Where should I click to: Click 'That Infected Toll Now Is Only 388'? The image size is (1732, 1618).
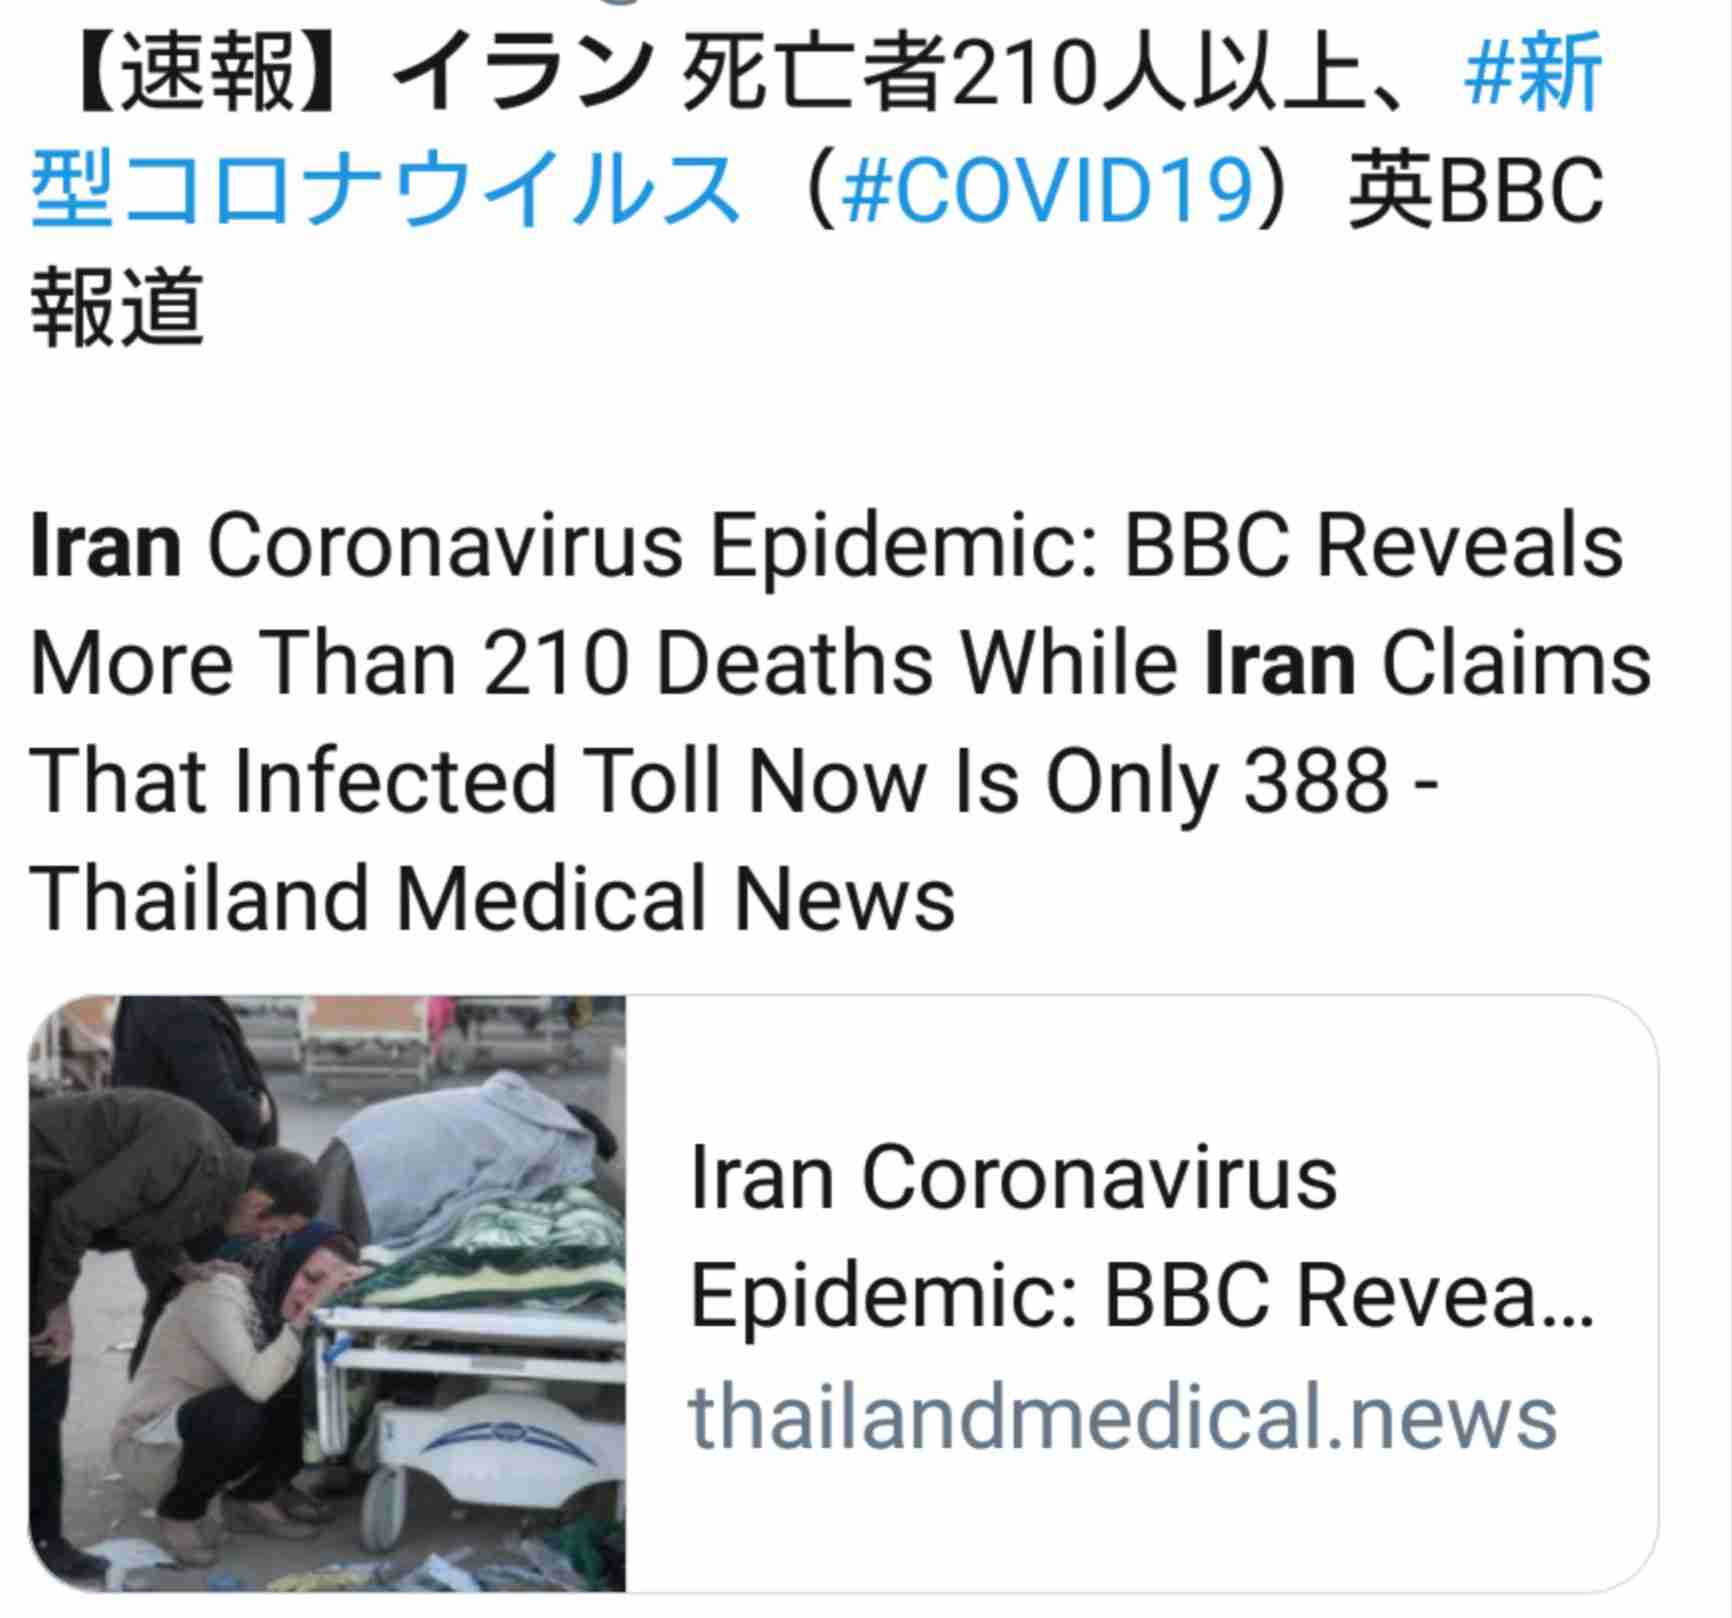click(x=709, y=781)
